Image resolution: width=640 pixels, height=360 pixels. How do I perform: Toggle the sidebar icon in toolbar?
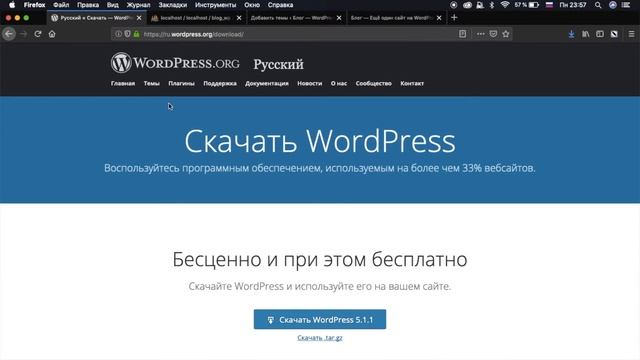[600, 34]
